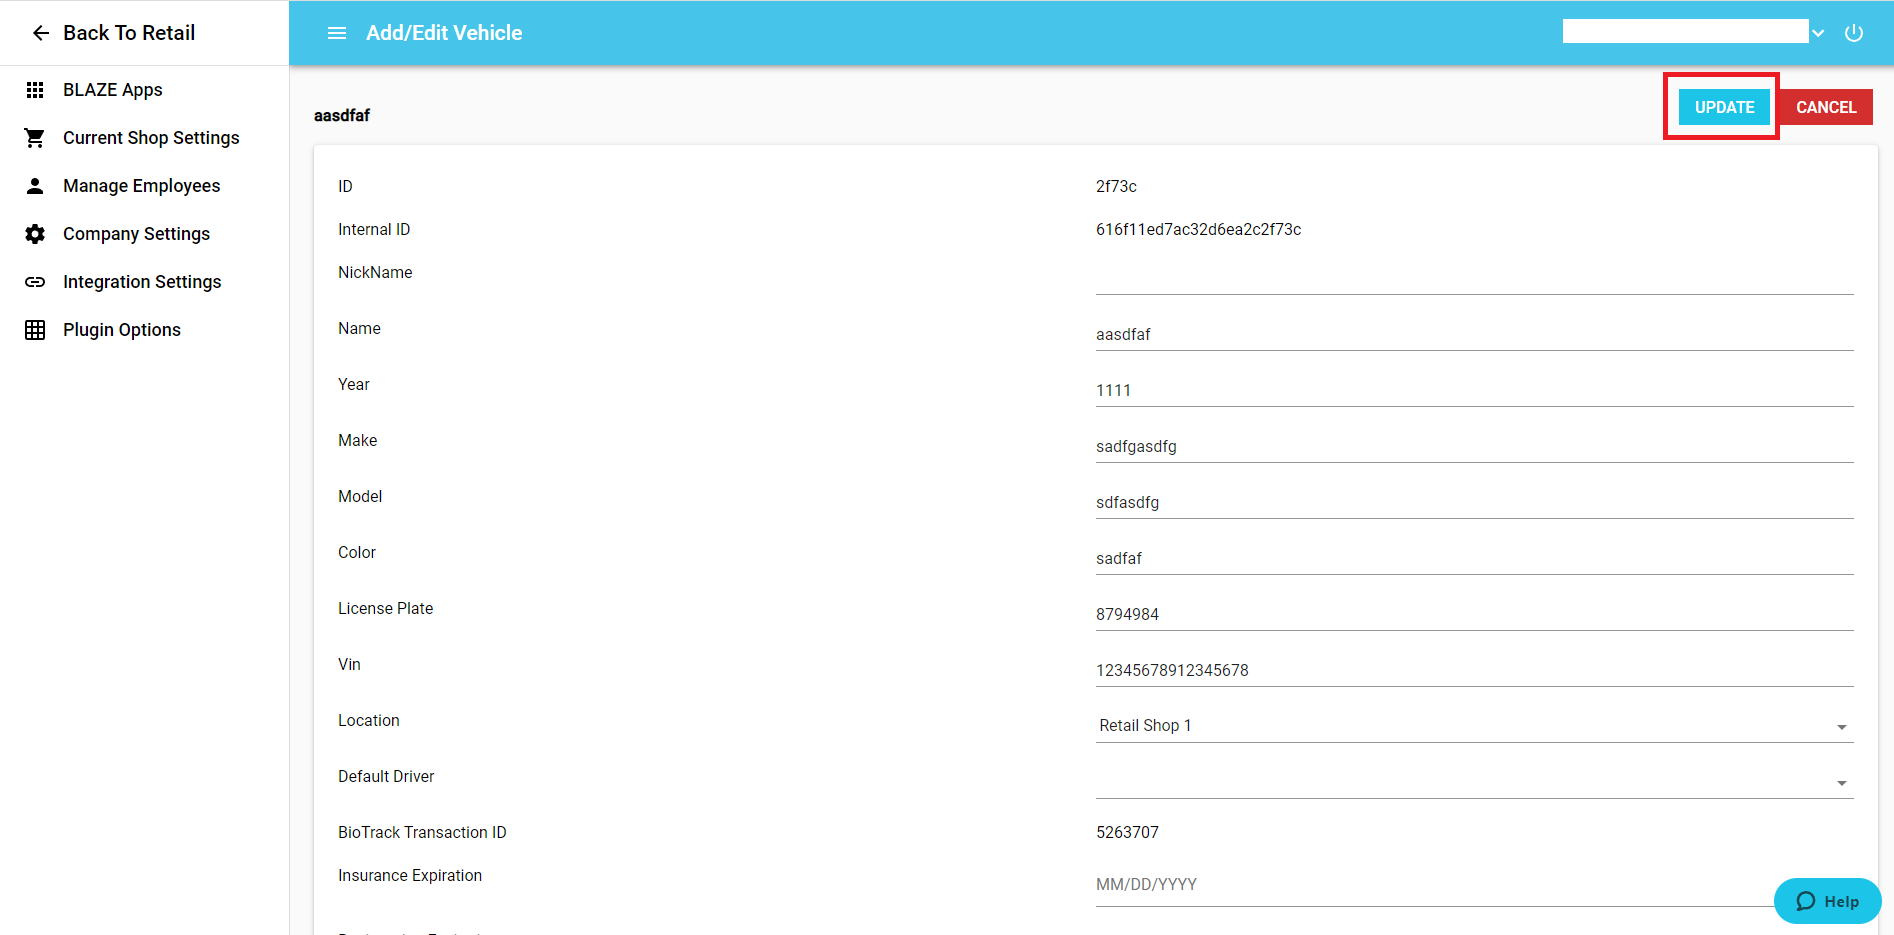Screen dimensions: 1894x935
Task: Expand the account dropdown in header
Action: point(1817,33)
